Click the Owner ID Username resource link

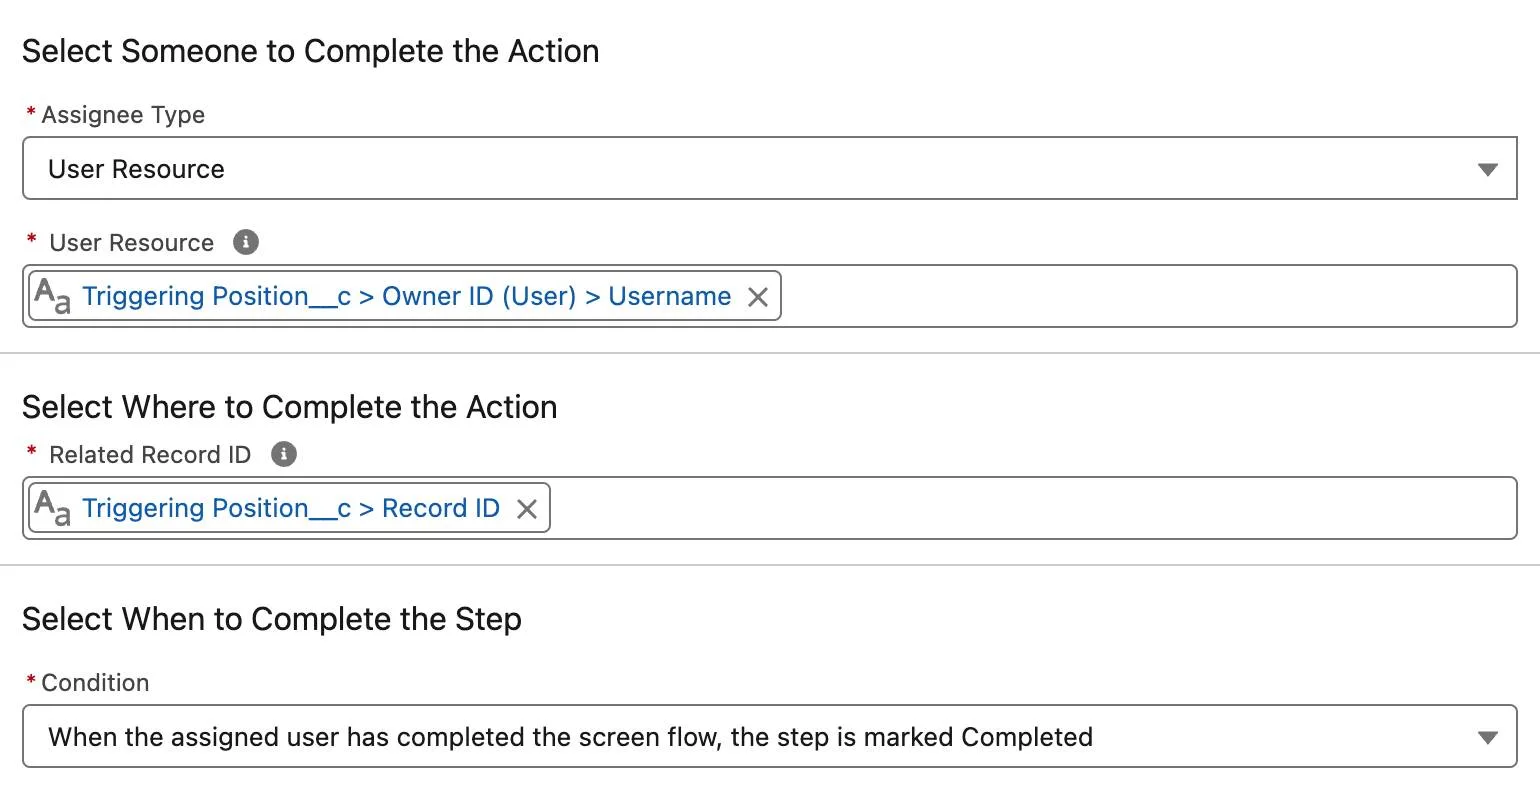(x=407, y=296)
